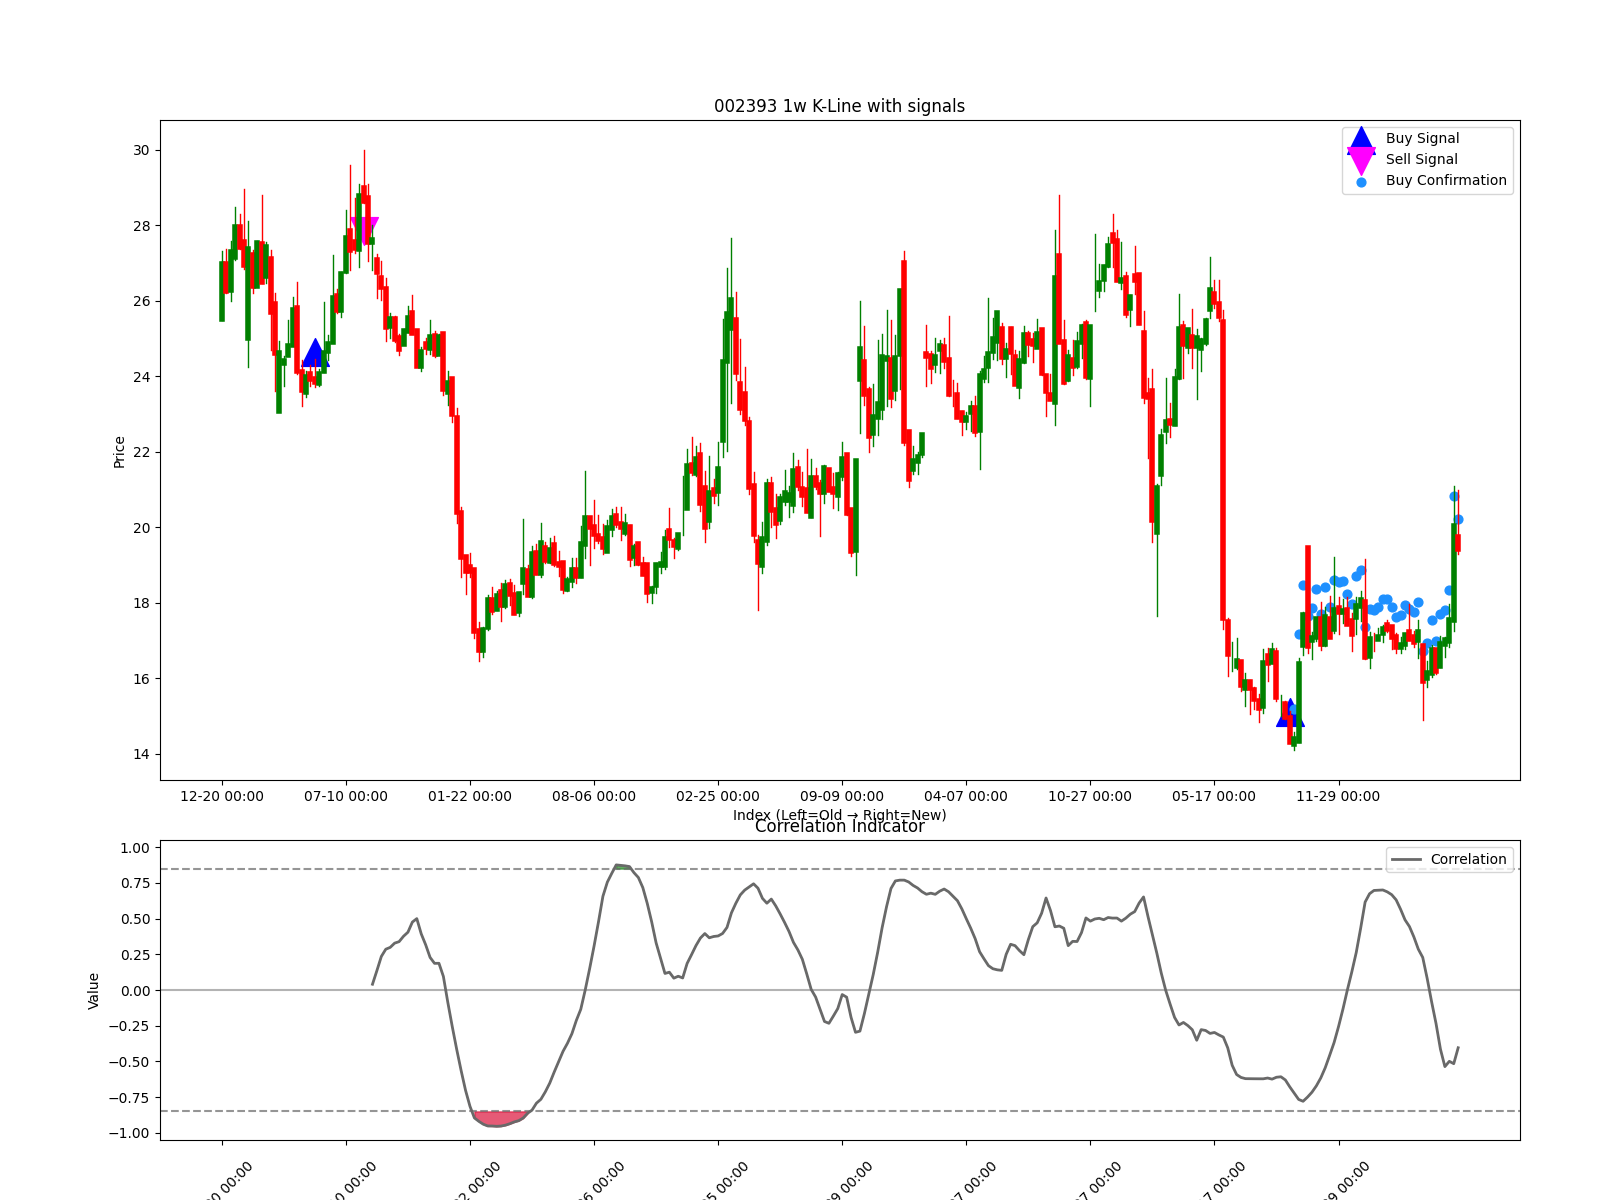Click the x-axis tick label '02-25 00:00'
The width and height of the screenshot is (1600, 1200).
coord(718,796)
